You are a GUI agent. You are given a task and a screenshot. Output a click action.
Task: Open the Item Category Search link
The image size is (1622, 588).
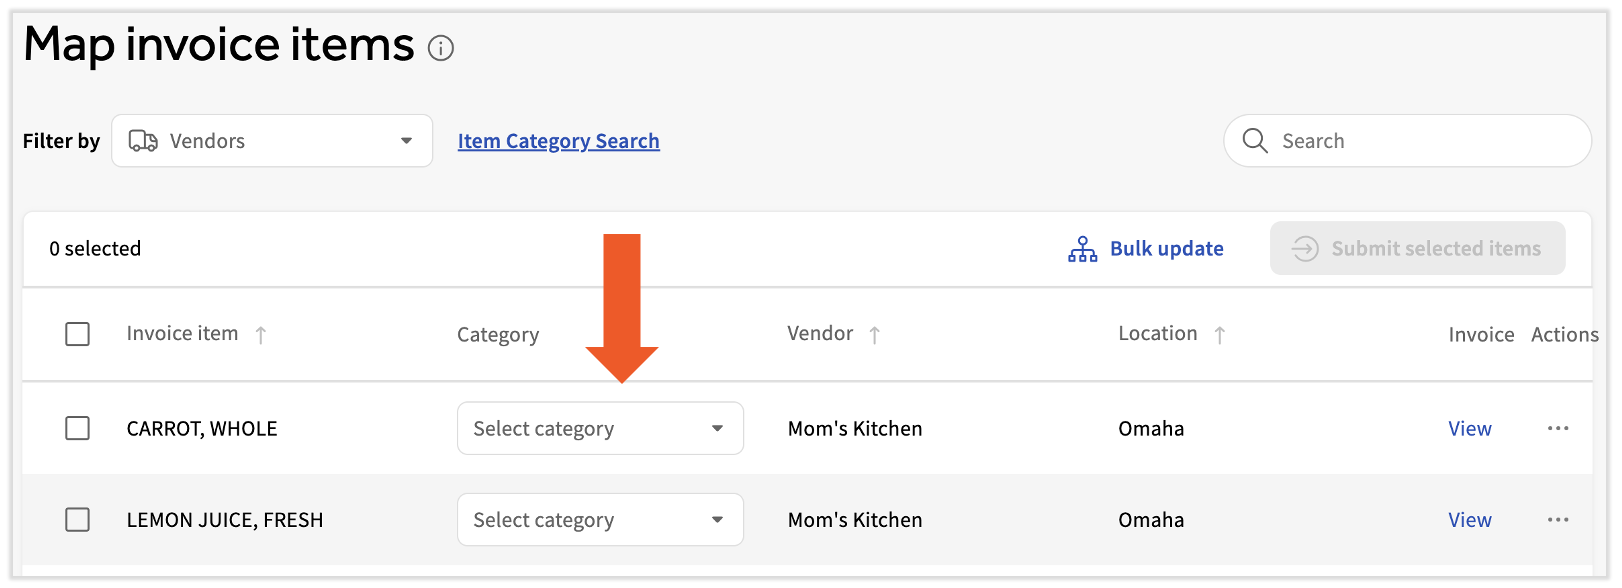[x=558, y=140]
